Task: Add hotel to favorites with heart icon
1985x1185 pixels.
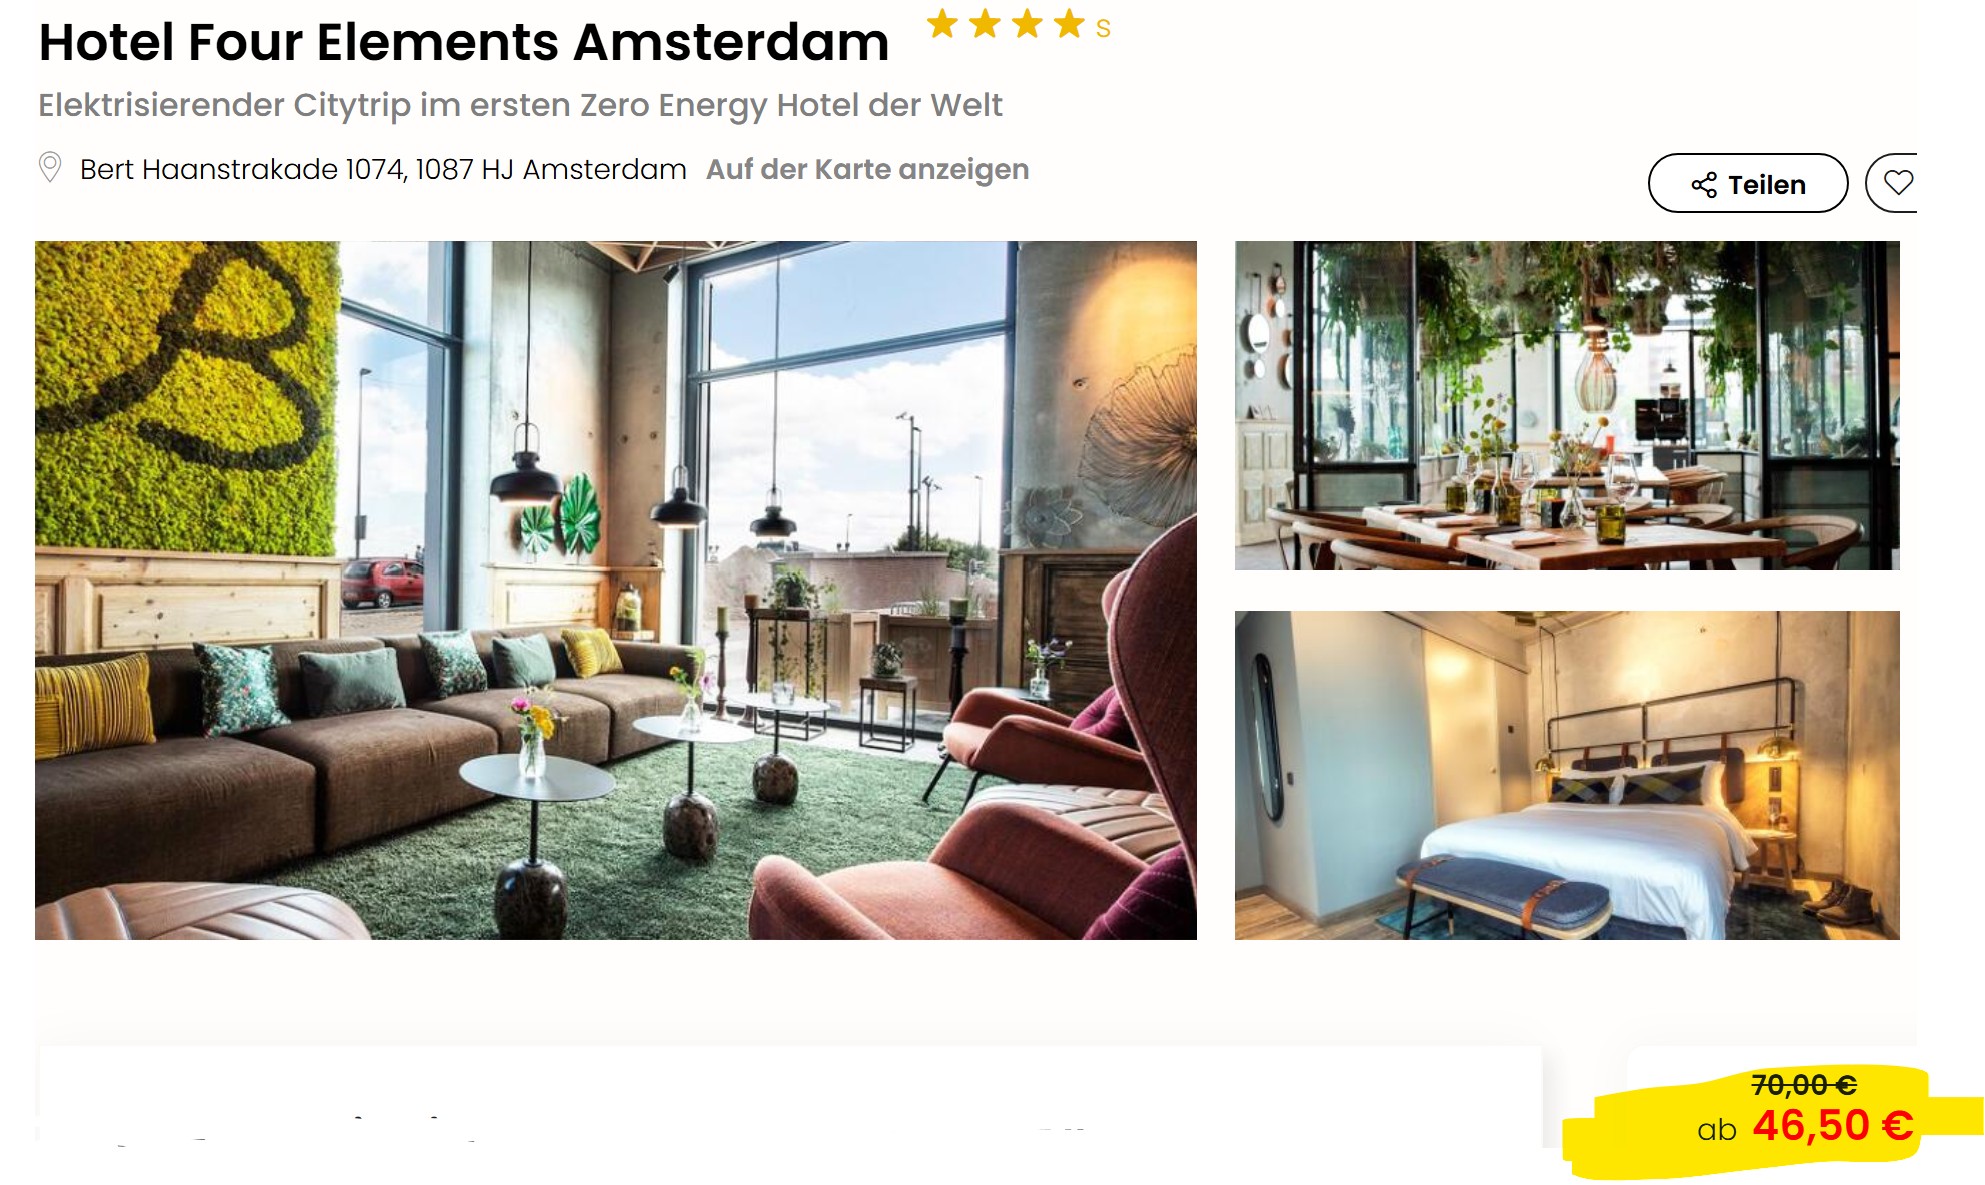Action: click(1897, 183)
